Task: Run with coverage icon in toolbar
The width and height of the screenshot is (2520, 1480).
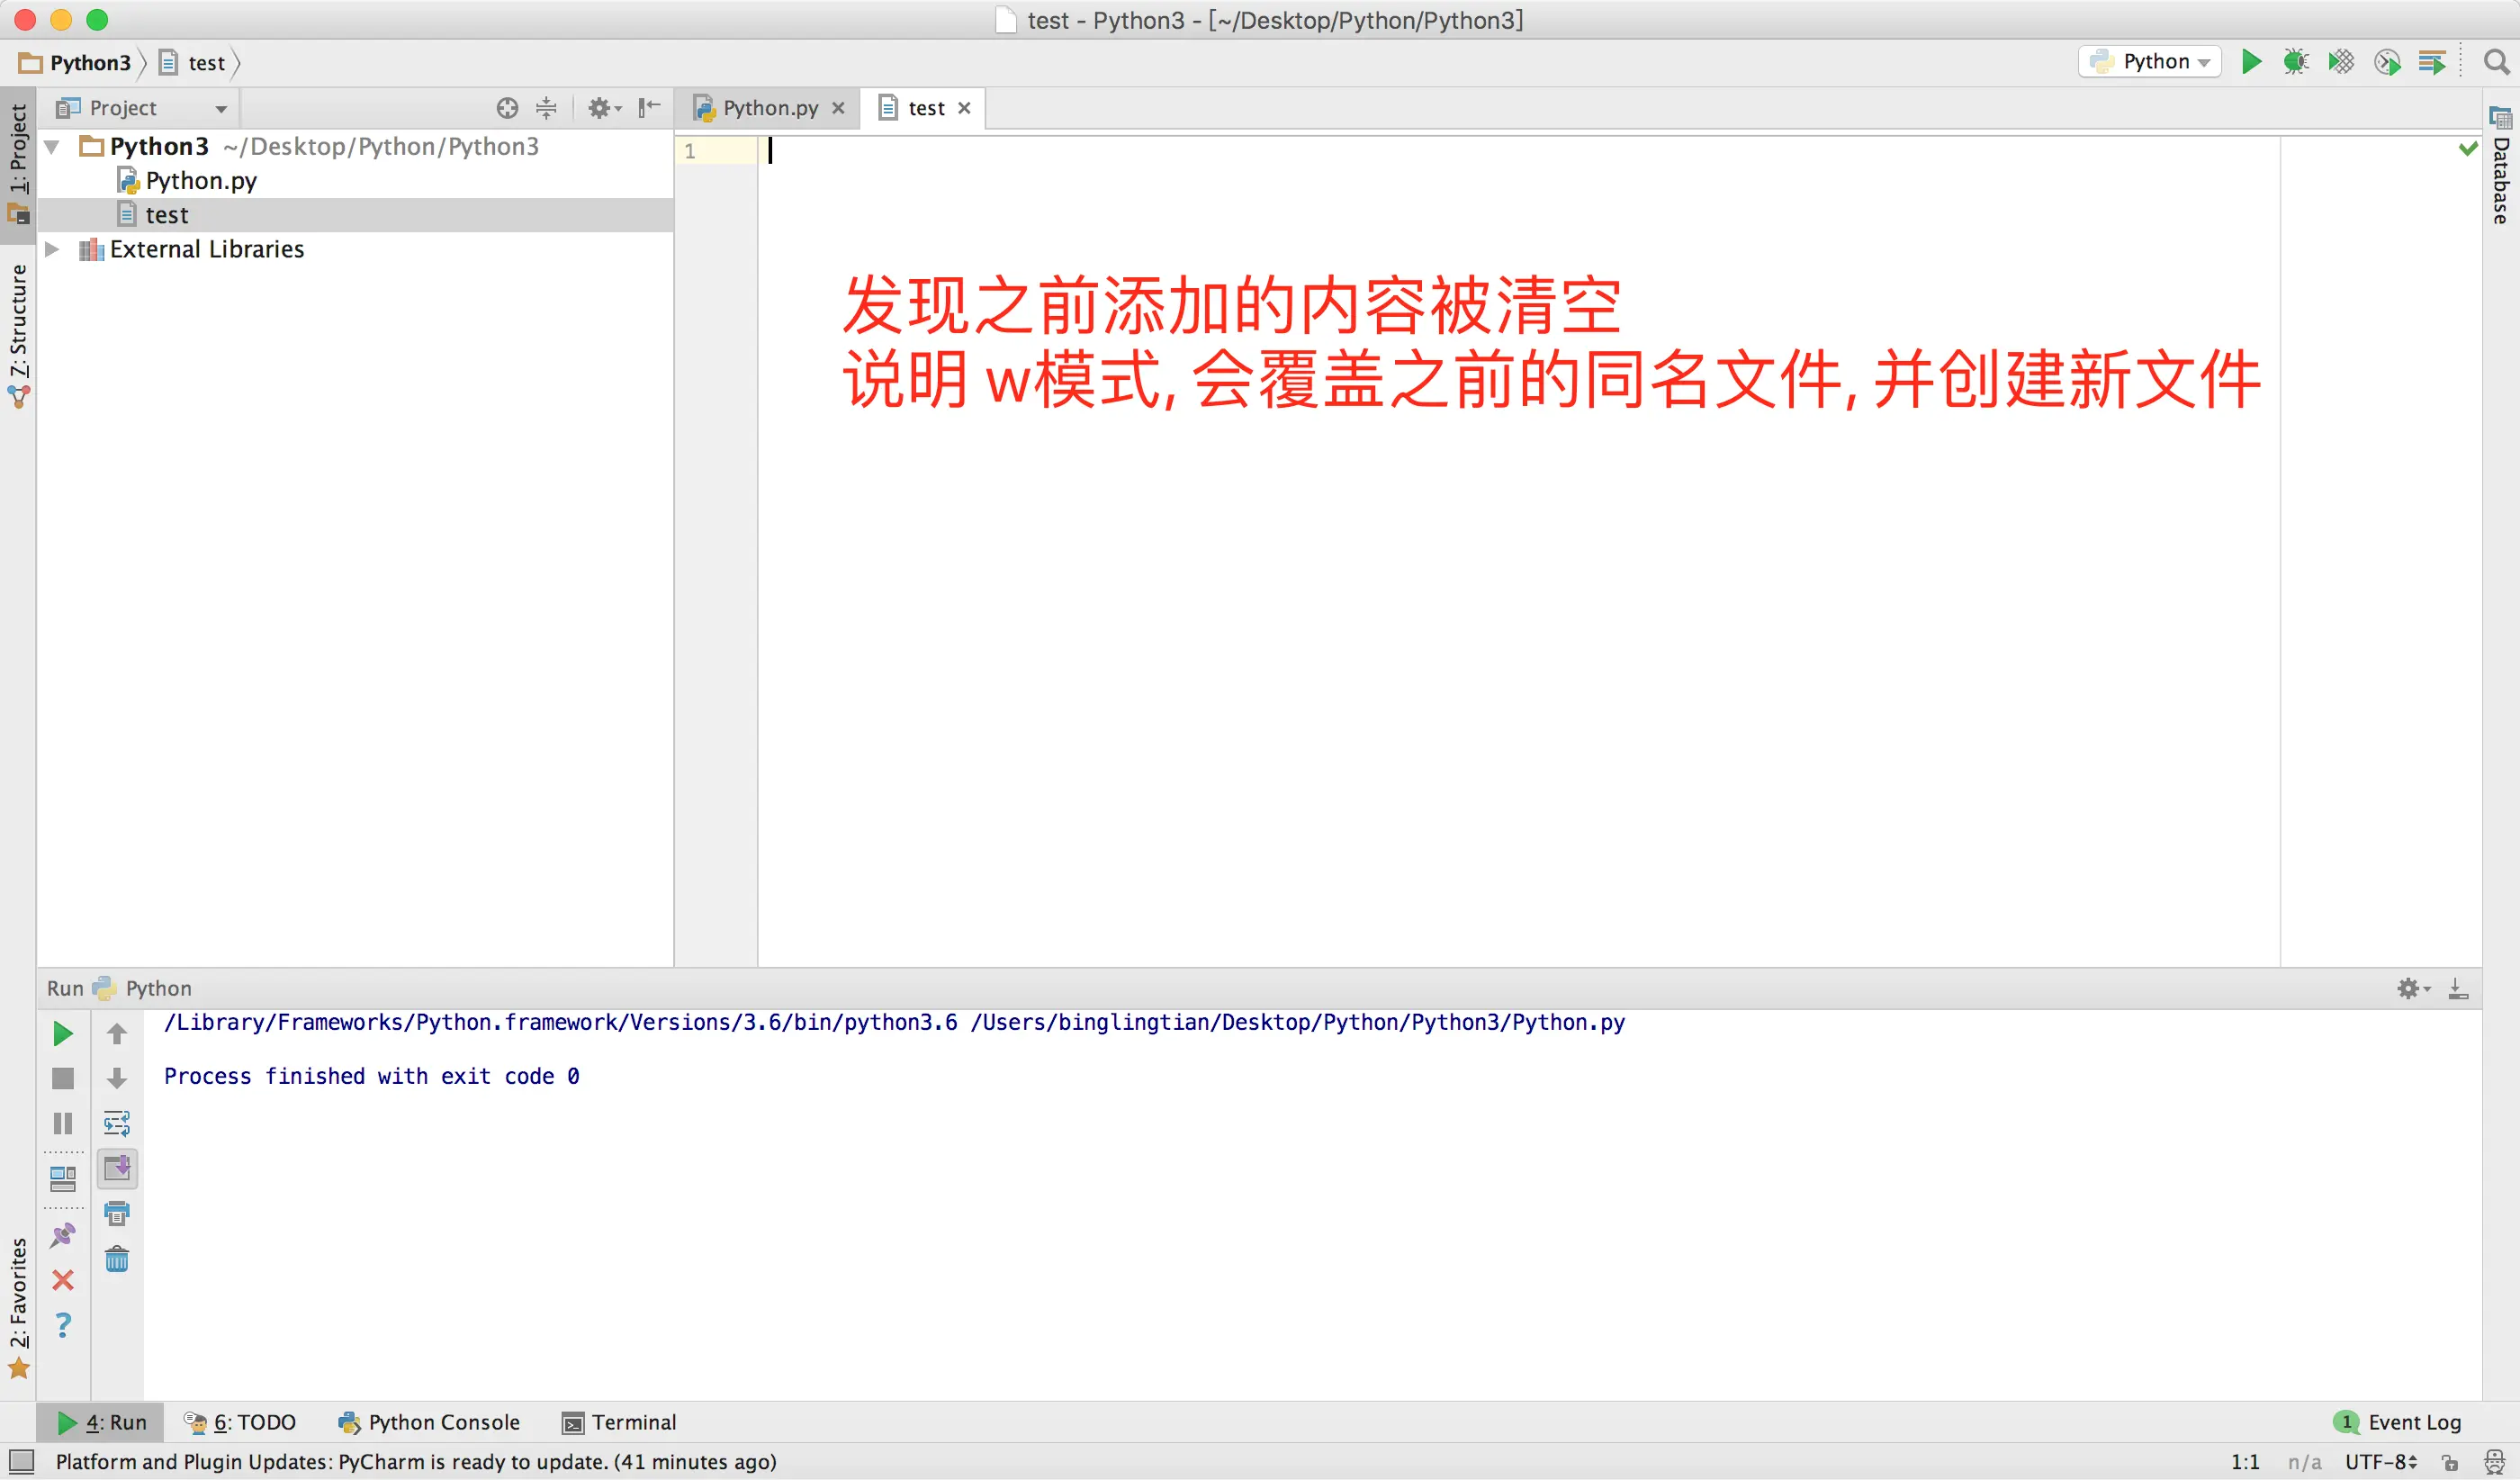Action: tap(2341, 62)
